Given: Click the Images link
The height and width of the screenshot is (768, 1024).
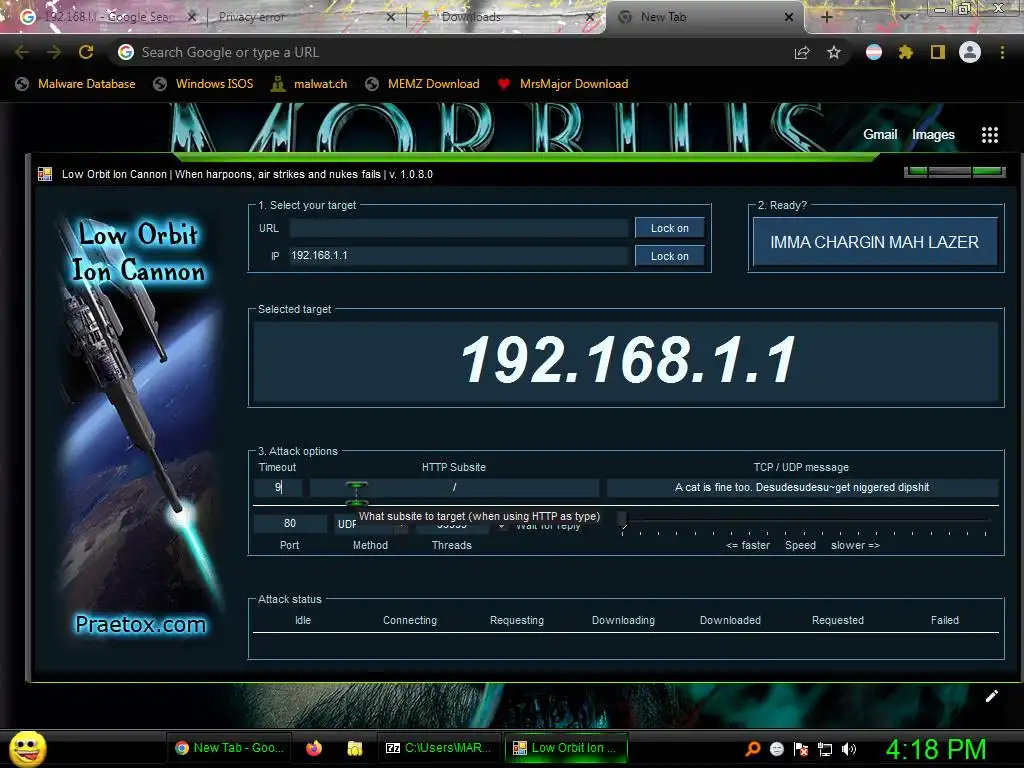Looking at the screenshot, I should click(x=933, y=135).
